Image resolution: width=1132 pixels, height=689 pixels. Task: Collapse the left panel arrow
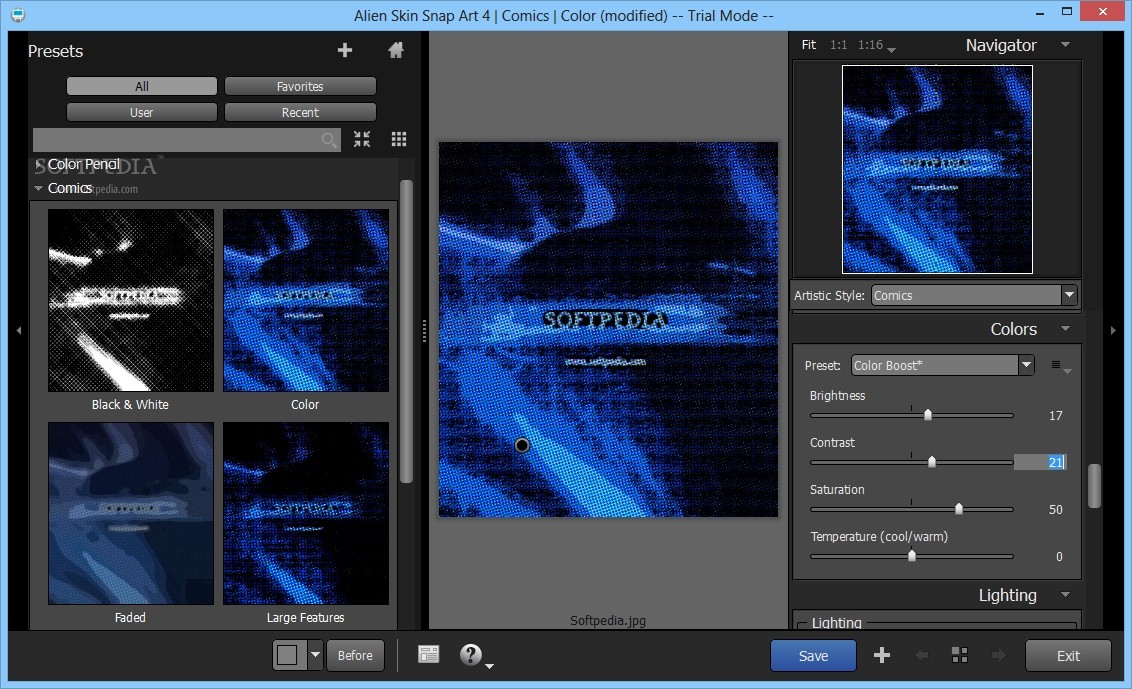[x=19, y=331]
